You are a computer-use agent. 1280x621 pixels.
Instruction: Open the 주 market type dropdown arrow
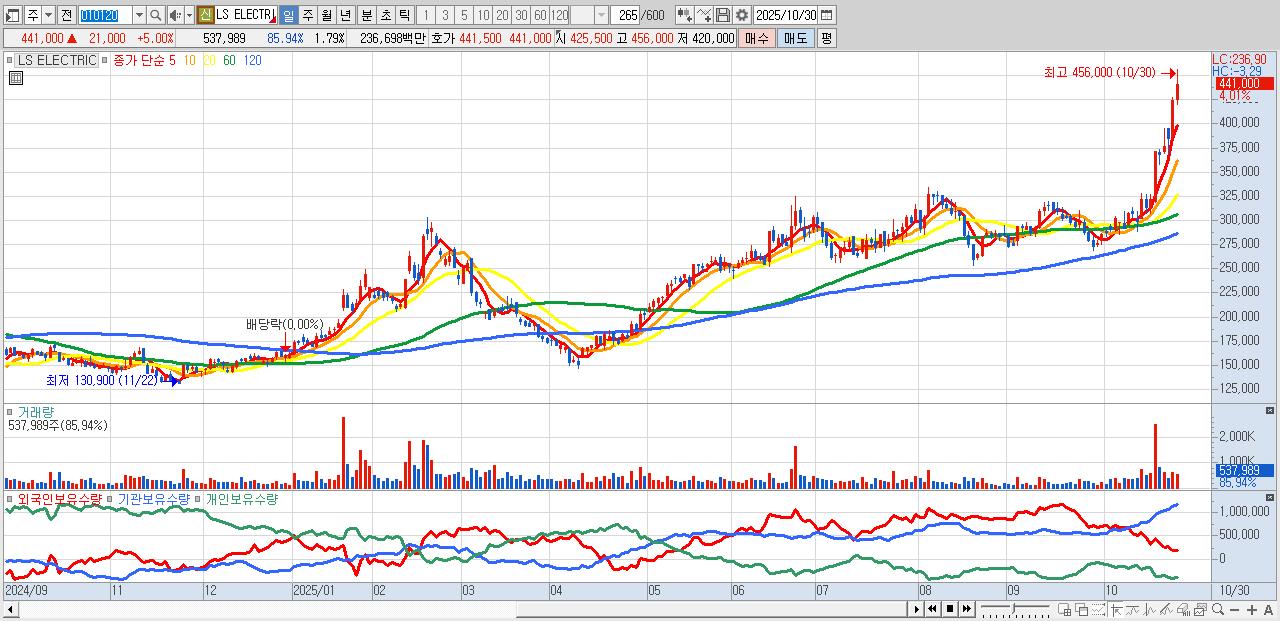pos(48,15)
